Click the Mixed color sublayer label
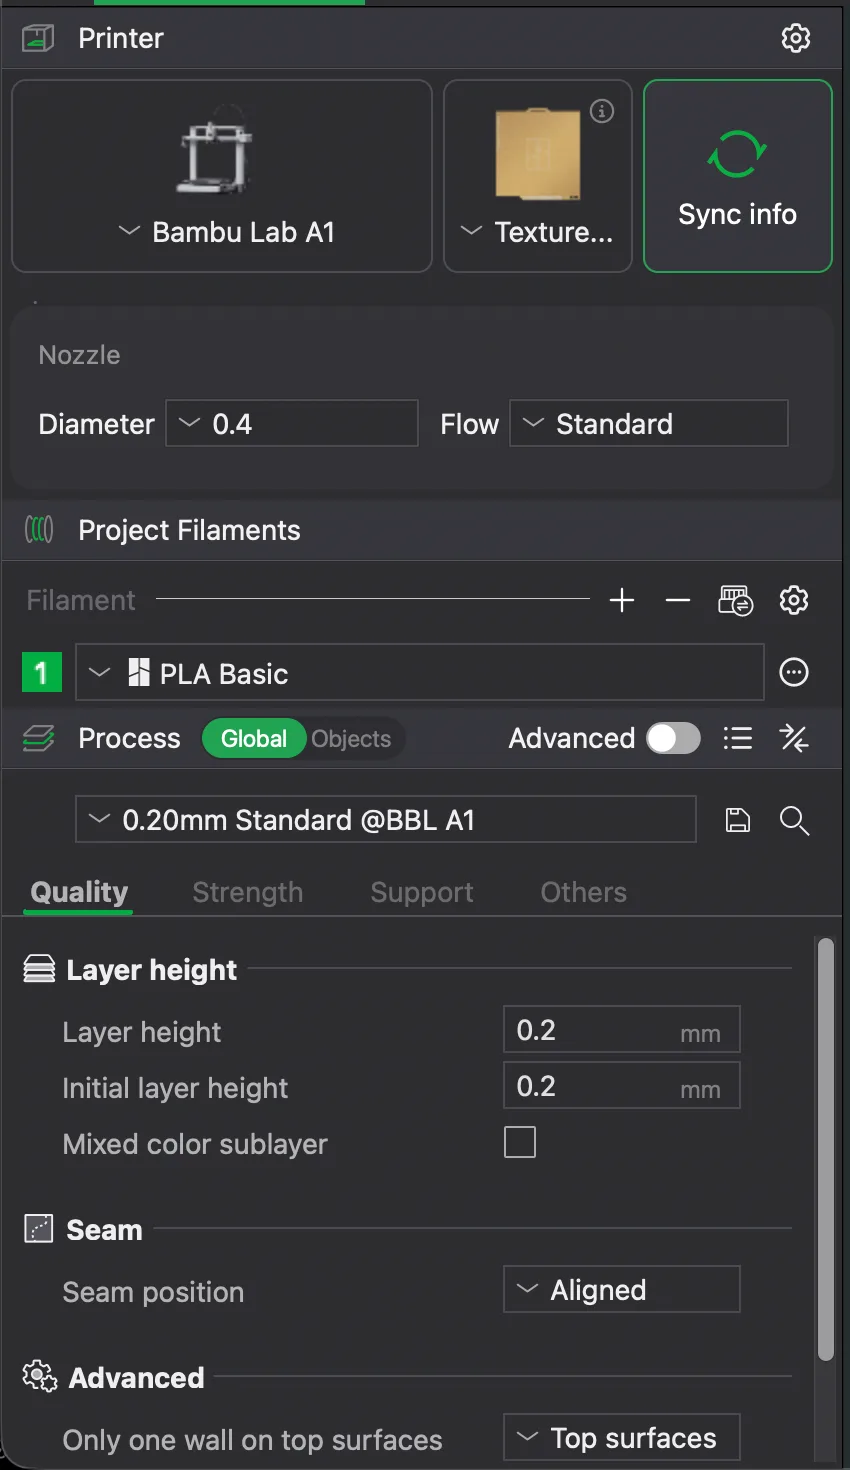 pos(195,1144)
